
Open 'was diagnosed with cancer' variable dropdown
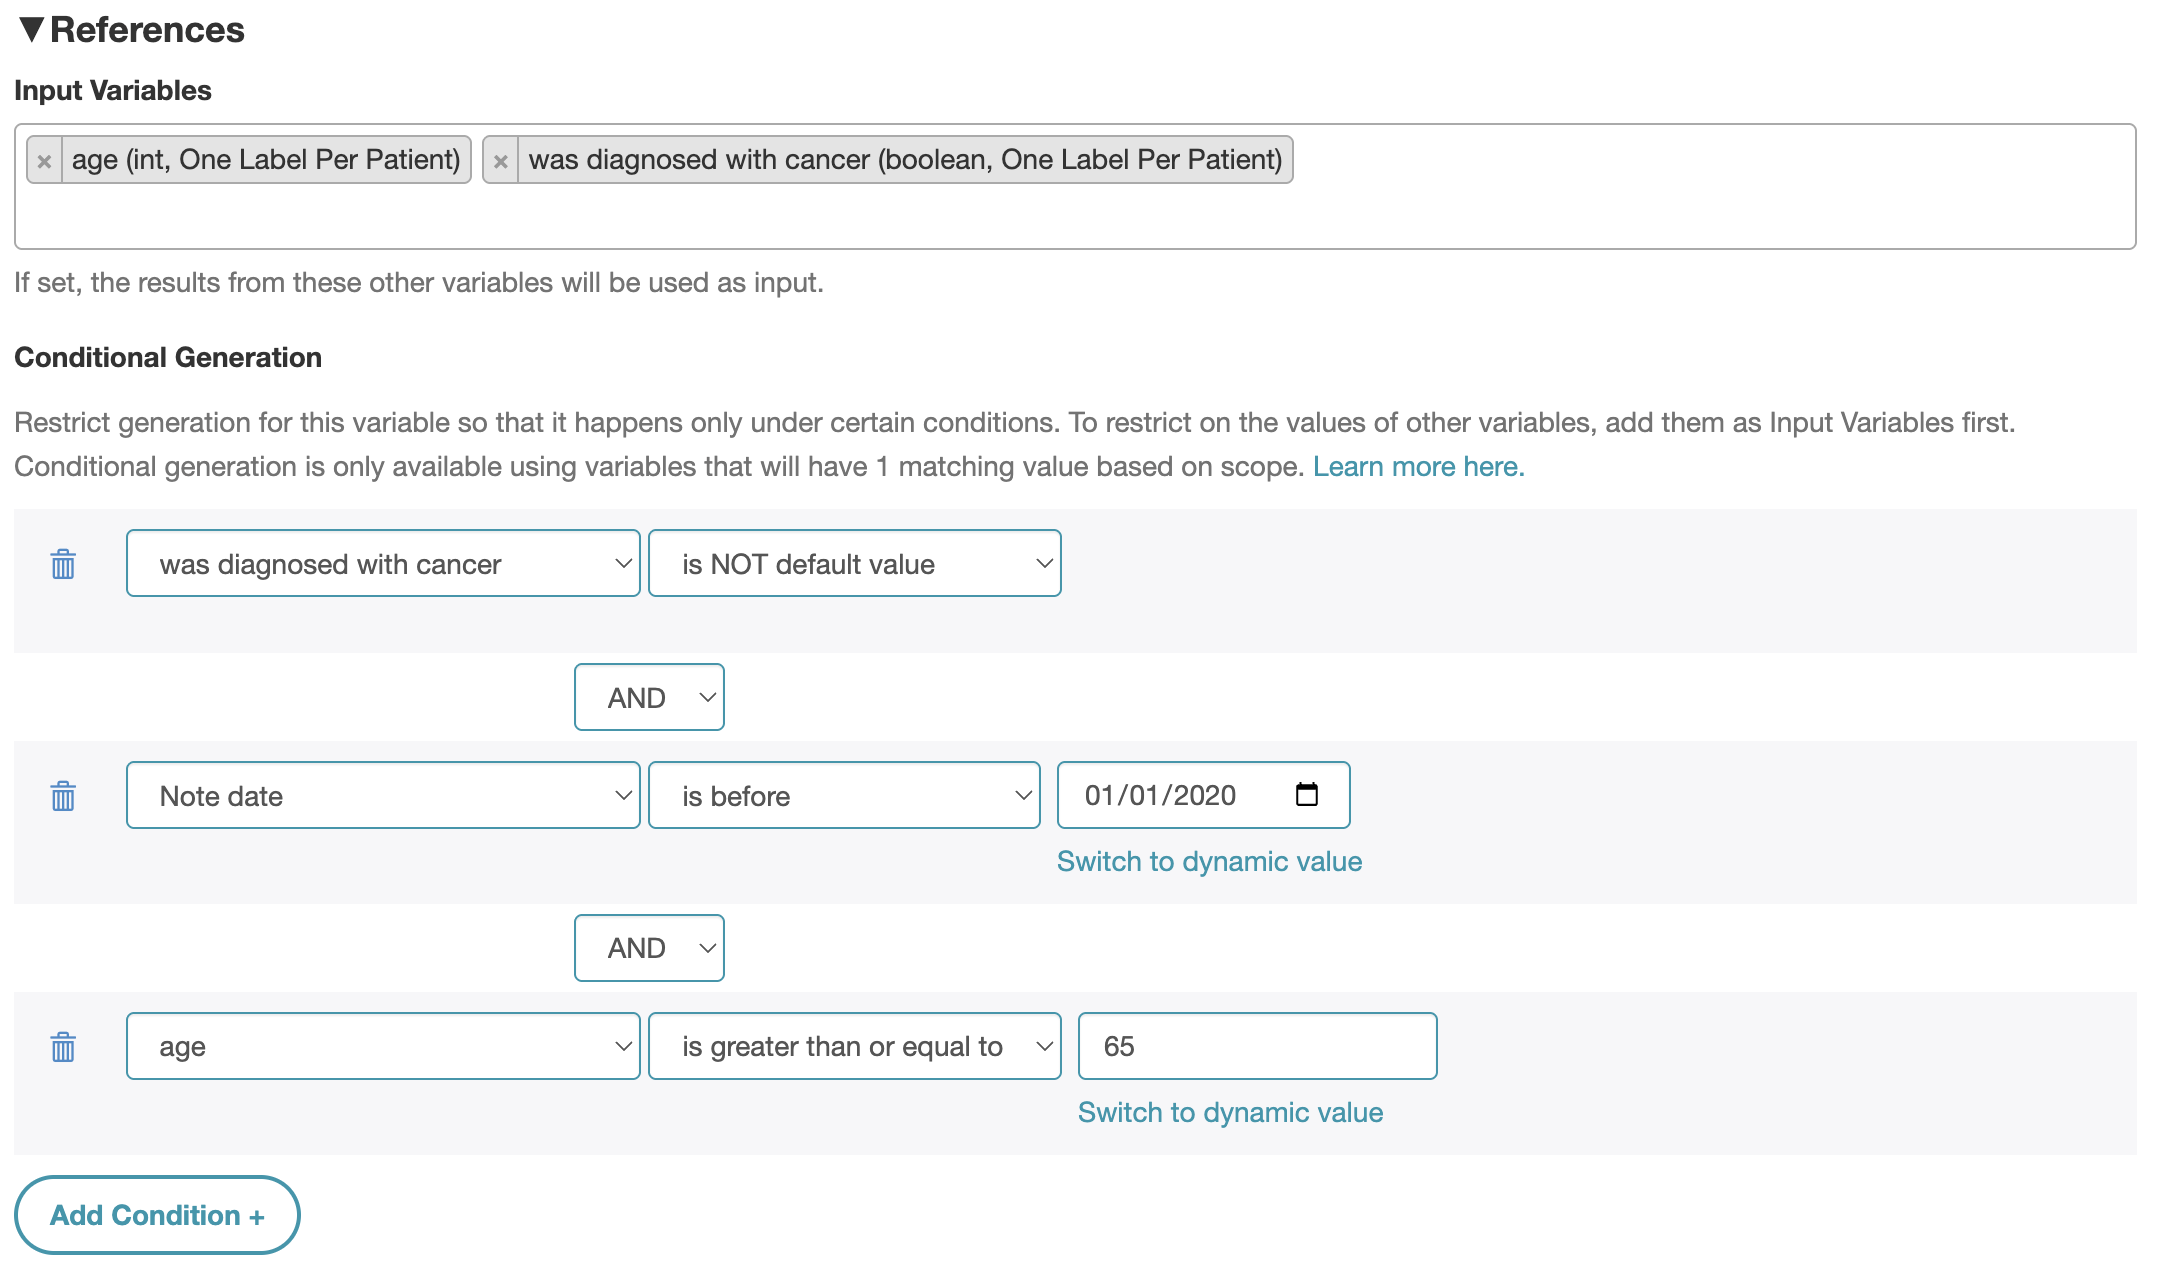pyautogui.click(x=383, y=564)
